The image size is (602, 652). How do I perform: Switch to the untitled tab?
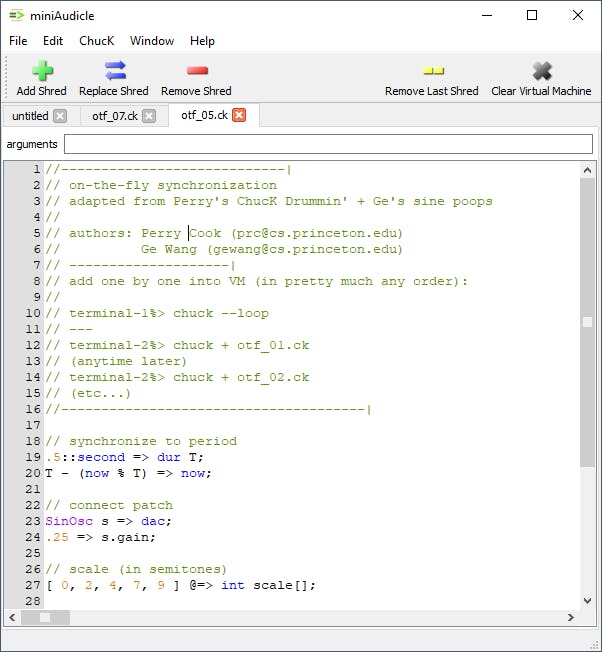tap(30, 116)
